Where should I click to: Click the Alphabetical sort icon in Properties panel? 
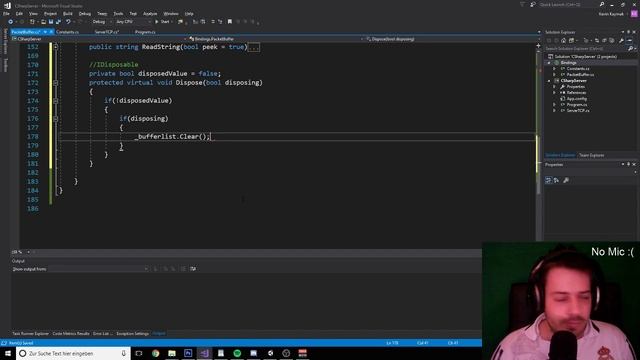click(556, 180)
